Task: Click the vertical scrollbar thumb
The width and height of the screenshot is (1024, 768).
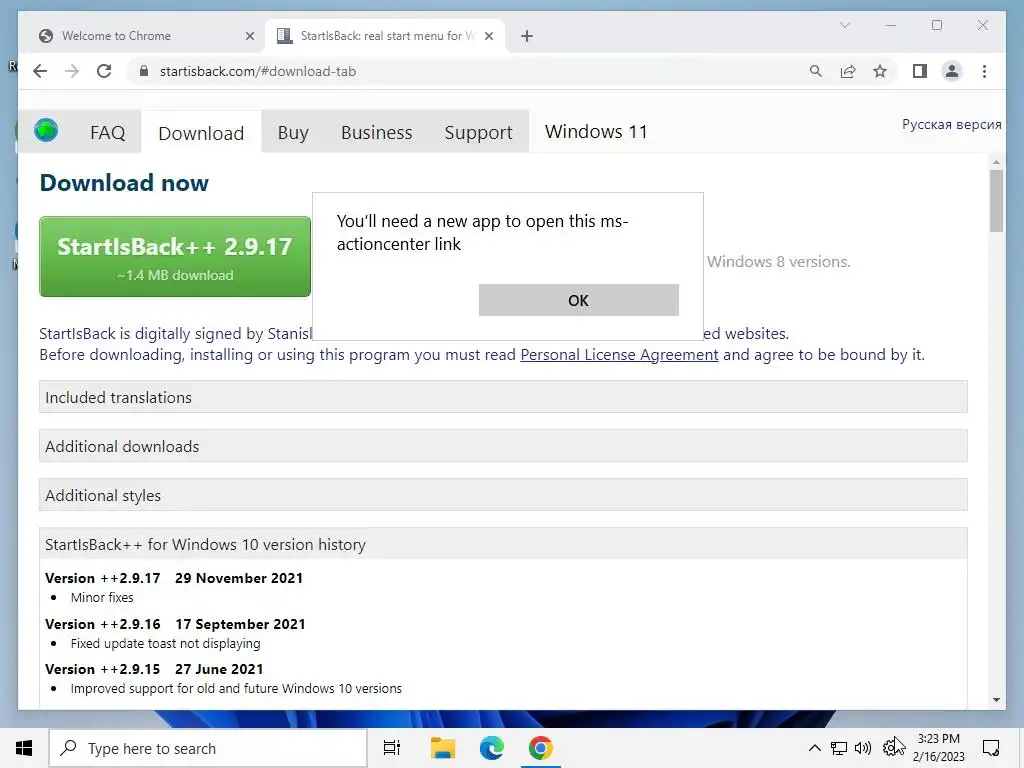Action: point(996,201)
